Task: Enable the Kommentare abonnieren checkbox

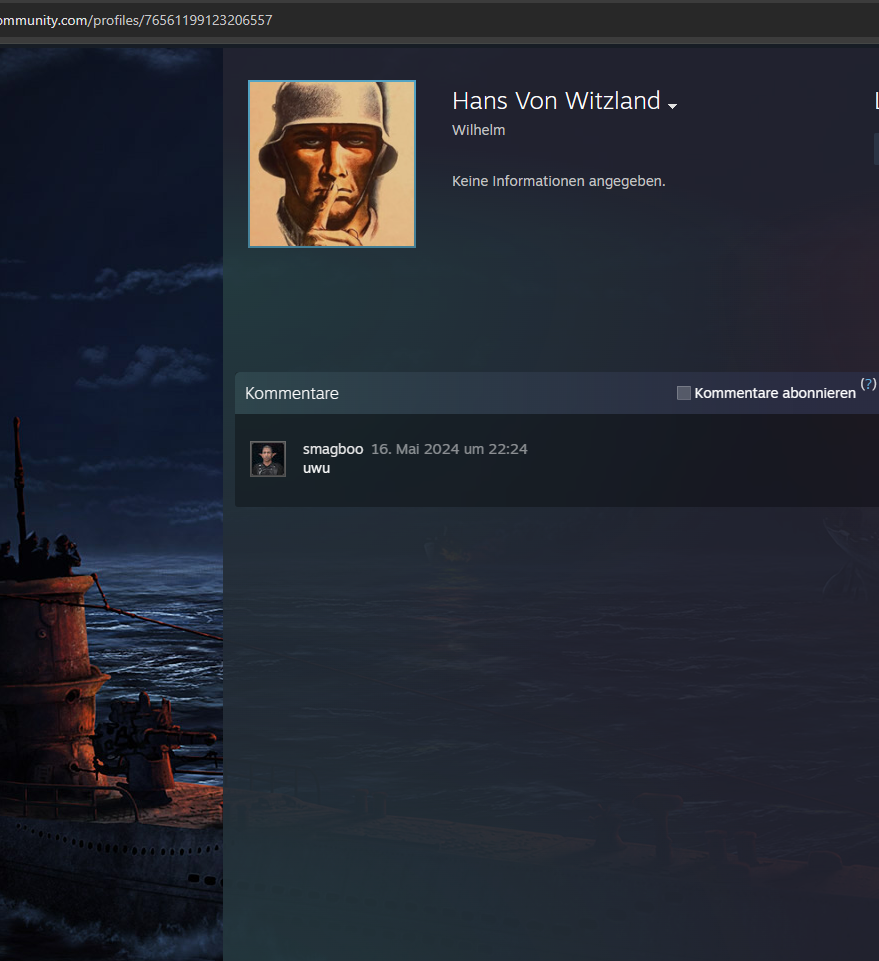Action: pyautogui.click(x=684, y=393)
